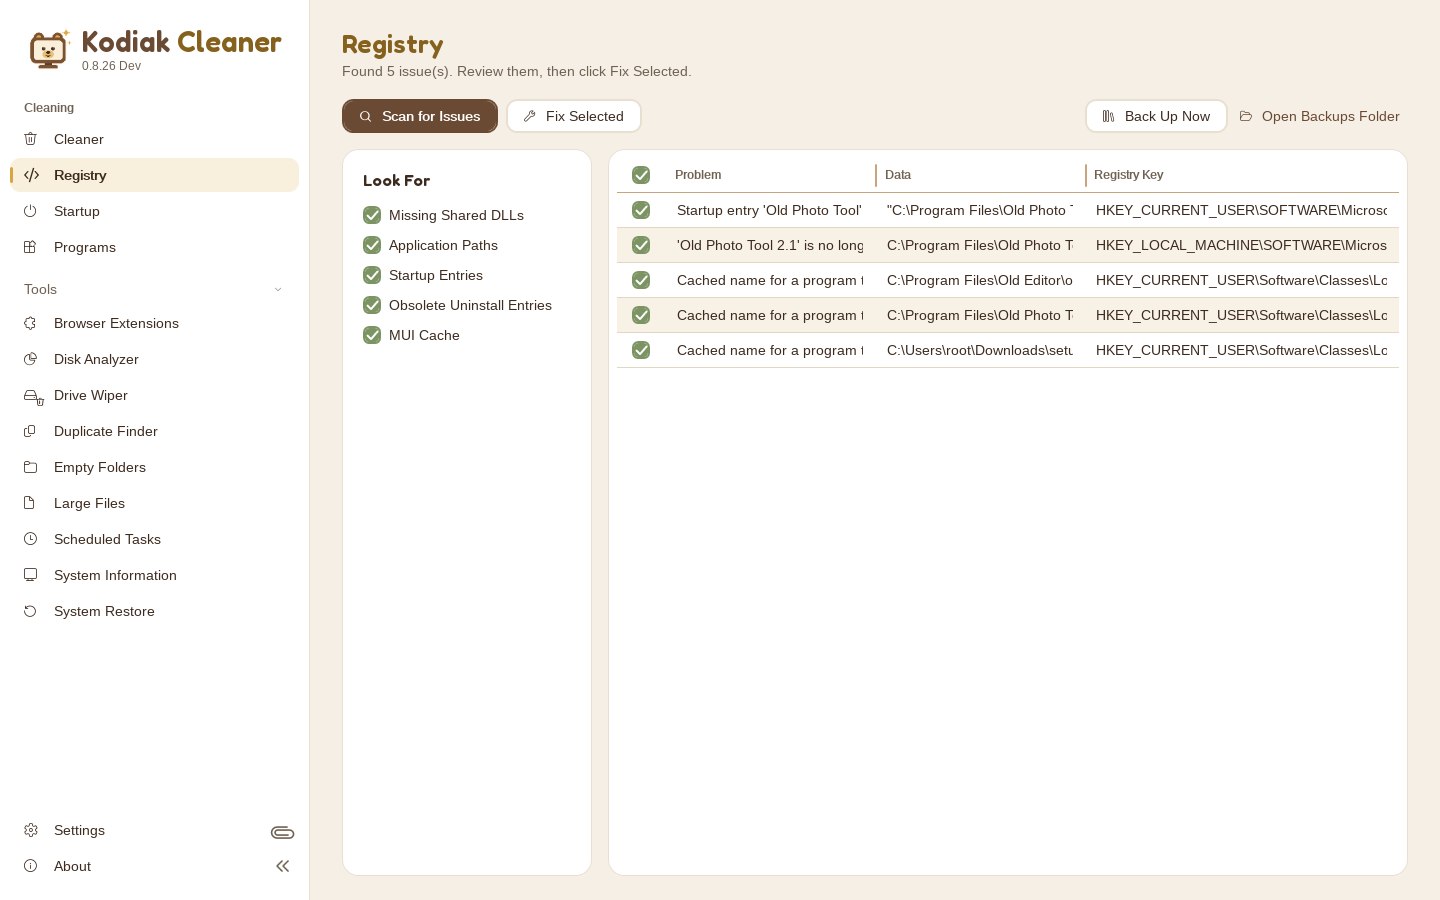The width and height of the screenshot is (1440, 900).
Task: Select the 'Old Photo Tool 2.1' is no long row text
Action: (770, 245)
